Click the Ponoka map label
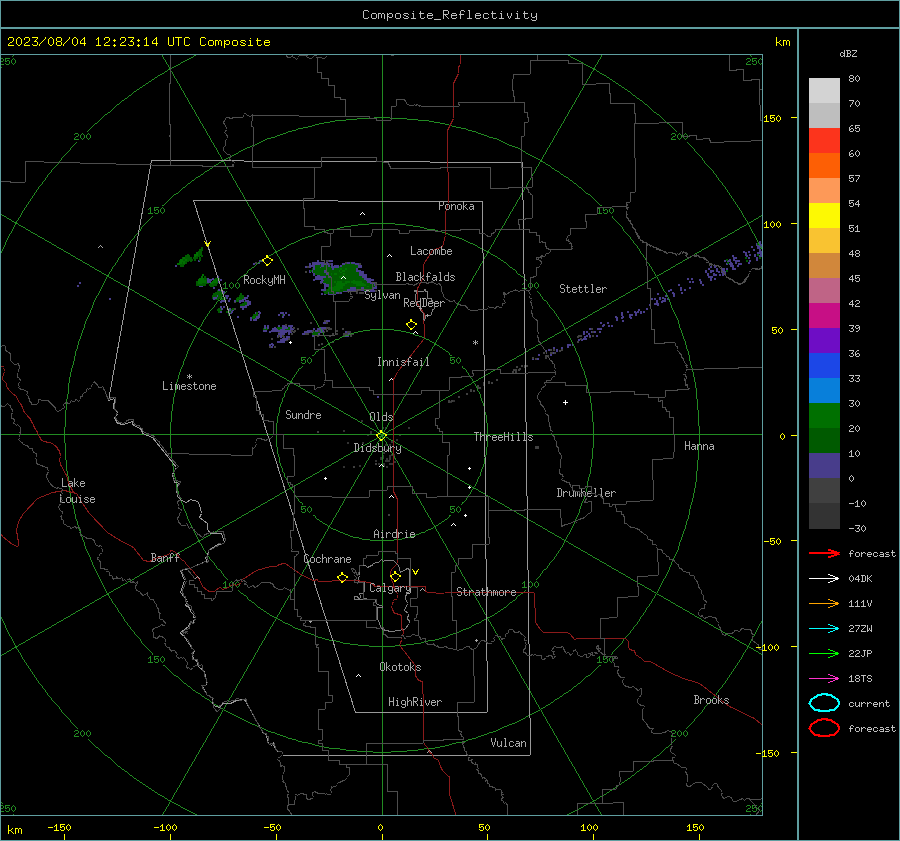 tap(456, 206)
